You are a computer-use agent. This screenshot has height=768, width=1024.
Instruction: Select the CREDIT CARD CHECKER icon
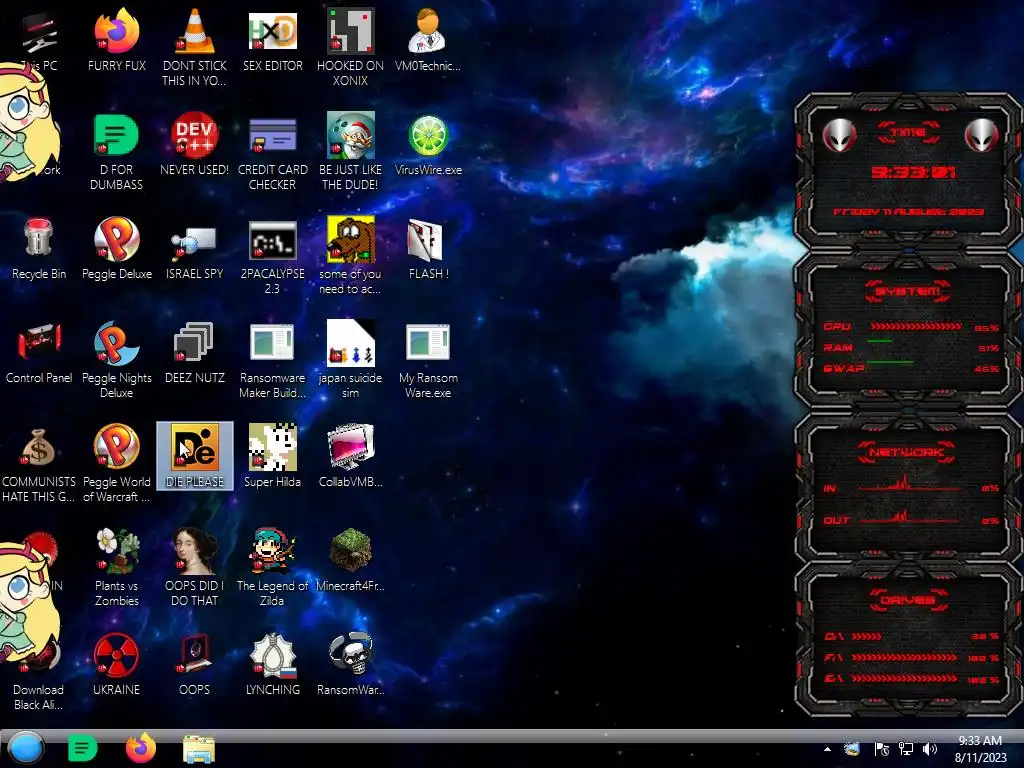[x=272, y=135]
